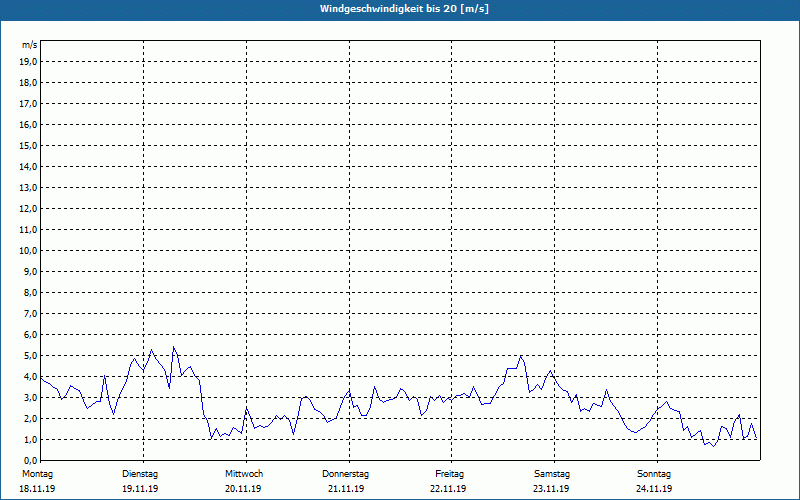Select the 17,0 y-axis label
Screen dimensions: 800x500
point(27,104)
